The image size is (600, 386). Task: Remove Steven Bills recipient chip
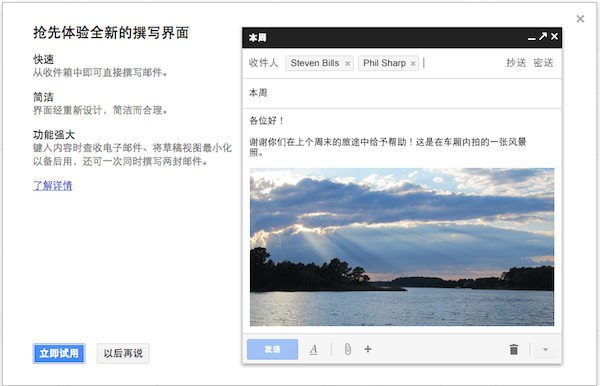[x=347, y=64]
